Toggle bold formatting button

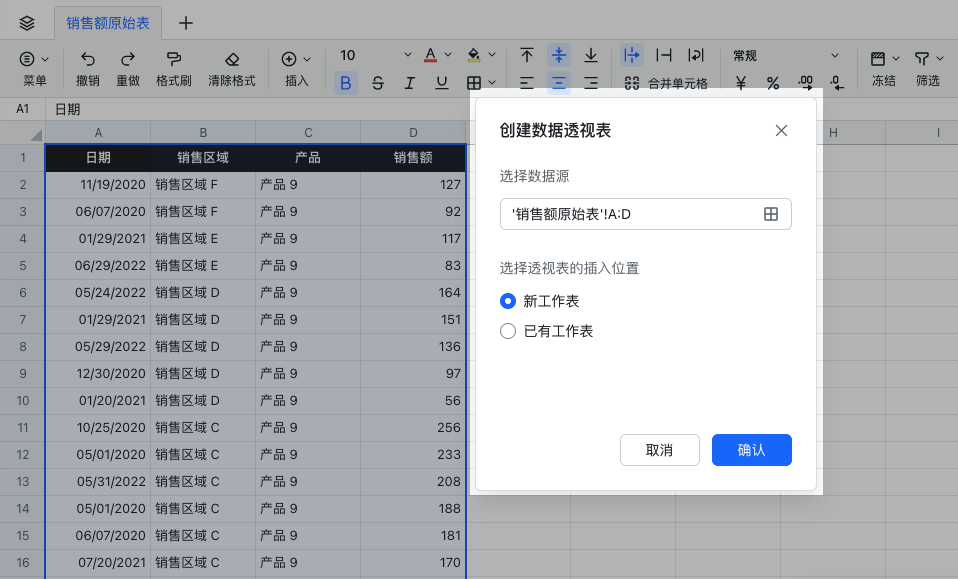346,82
